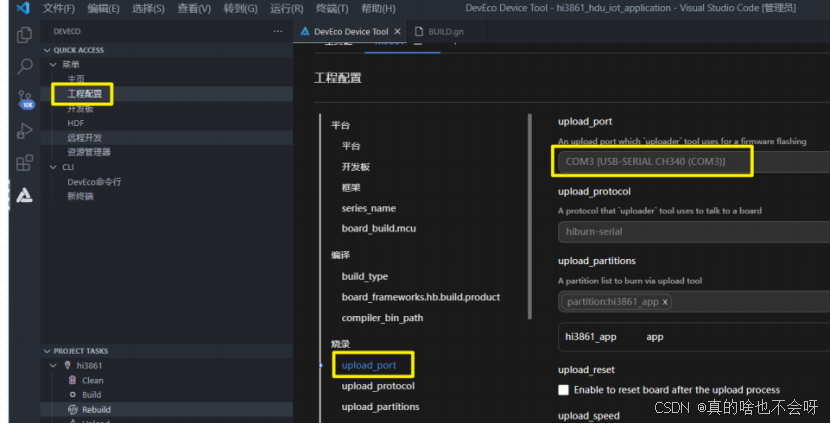Open 新终端 under CLI
Screen dimensions: 831x424
click(x=81, y=196)
